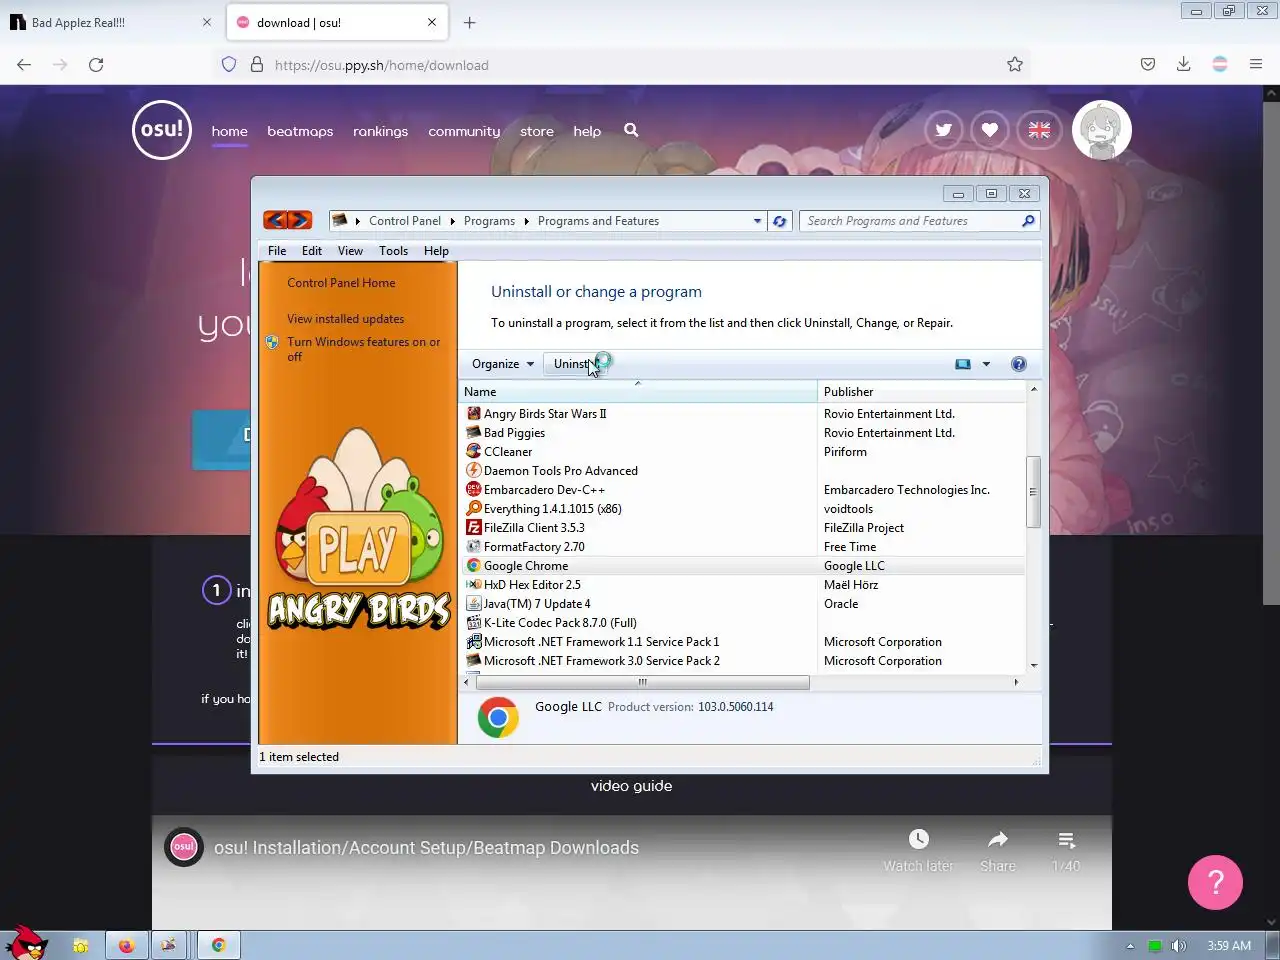1280x960 pixels.
Task: Select CCleaner in the program list
Action: (x=508, y=452)
